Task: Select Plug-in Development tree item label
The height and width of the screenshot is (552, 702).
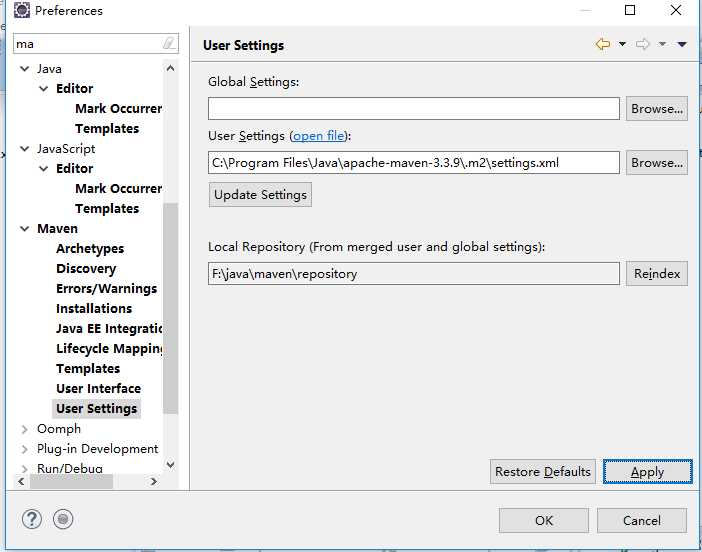Action: coord(98,449)
